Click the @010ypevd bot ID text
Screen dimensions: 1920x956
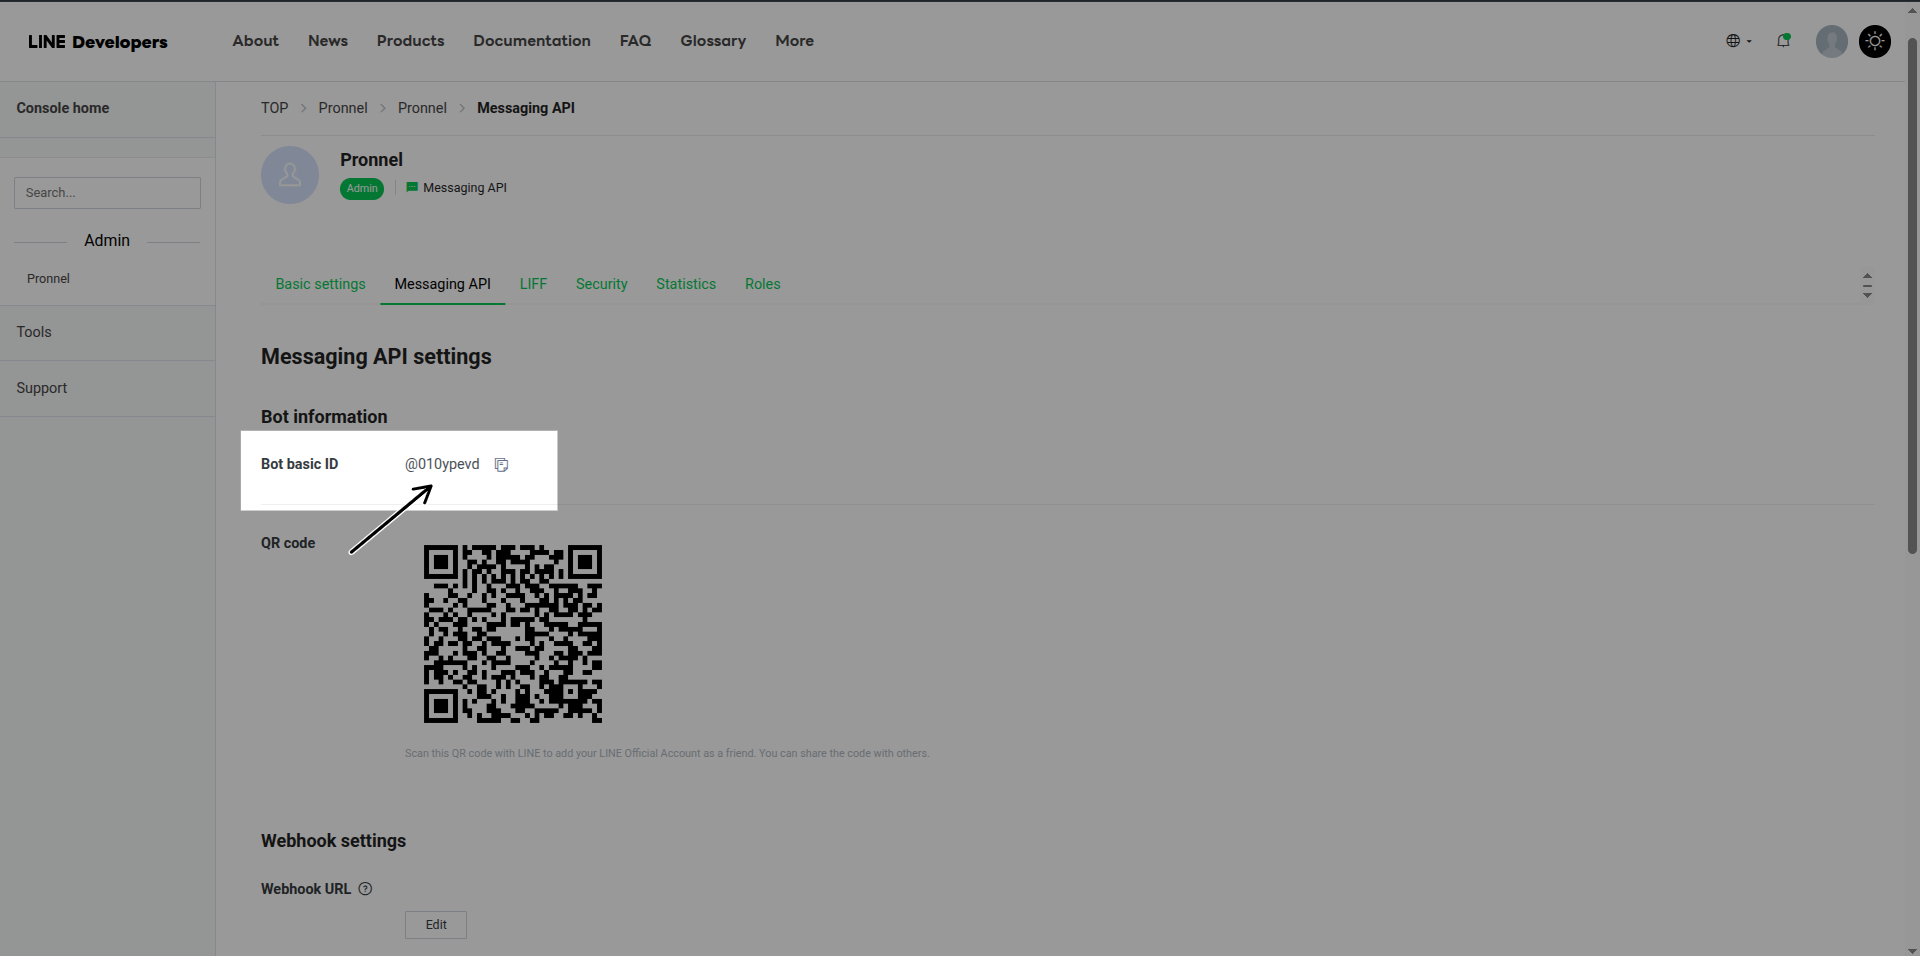[442, 464]
